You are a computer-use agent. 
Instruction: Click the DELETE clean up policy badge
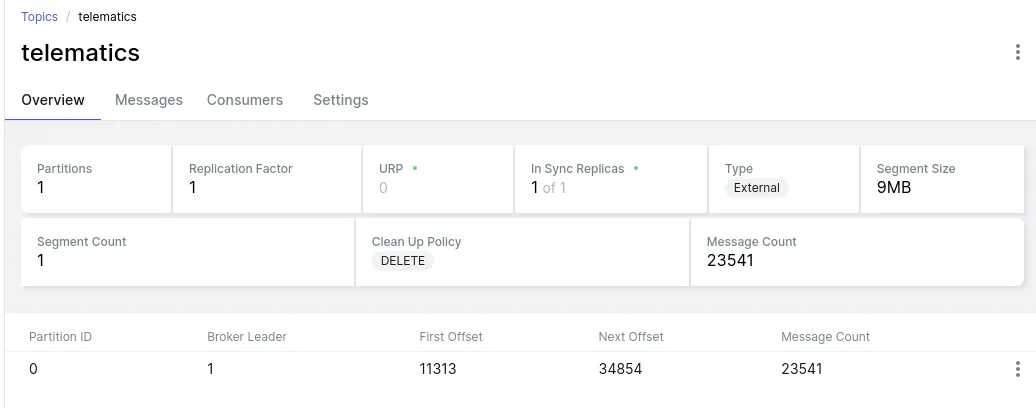pos(403,261)
